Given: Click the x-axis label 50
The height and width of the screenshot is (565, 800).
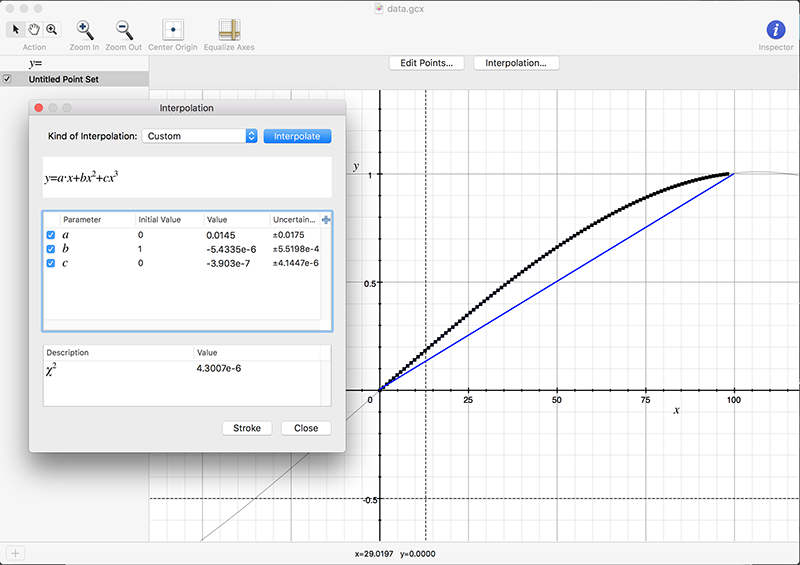Looking at the screenshot, I should pos(557,400).
